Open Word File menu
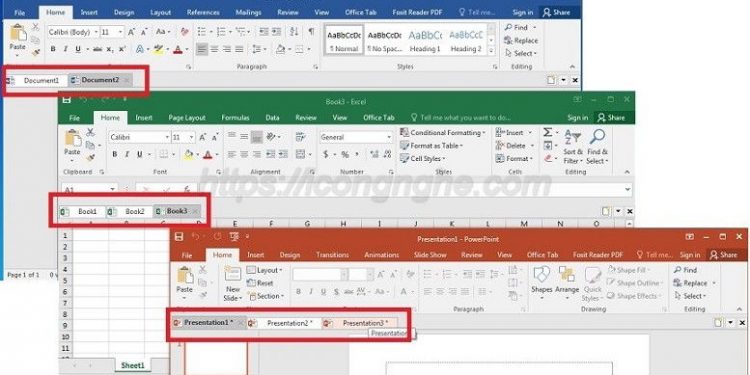750x375 pixels. point(20,13)
